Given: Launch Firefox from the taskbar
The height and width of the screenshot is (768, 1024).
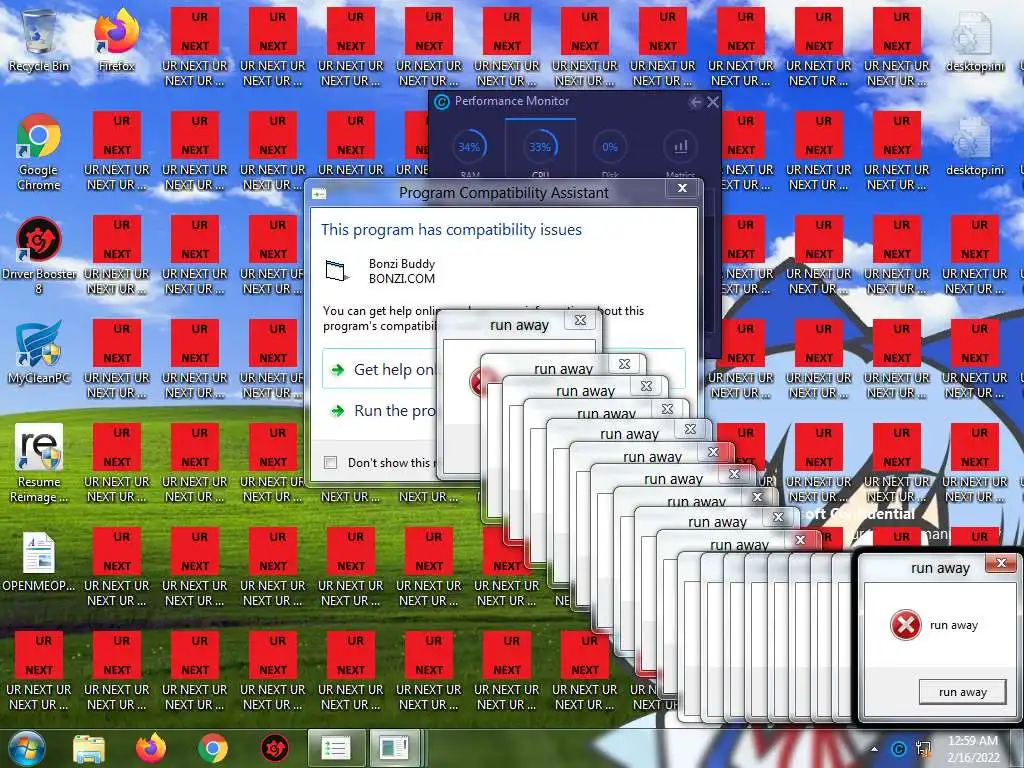Looking at the screenshot, I should (x=151, y=748).
